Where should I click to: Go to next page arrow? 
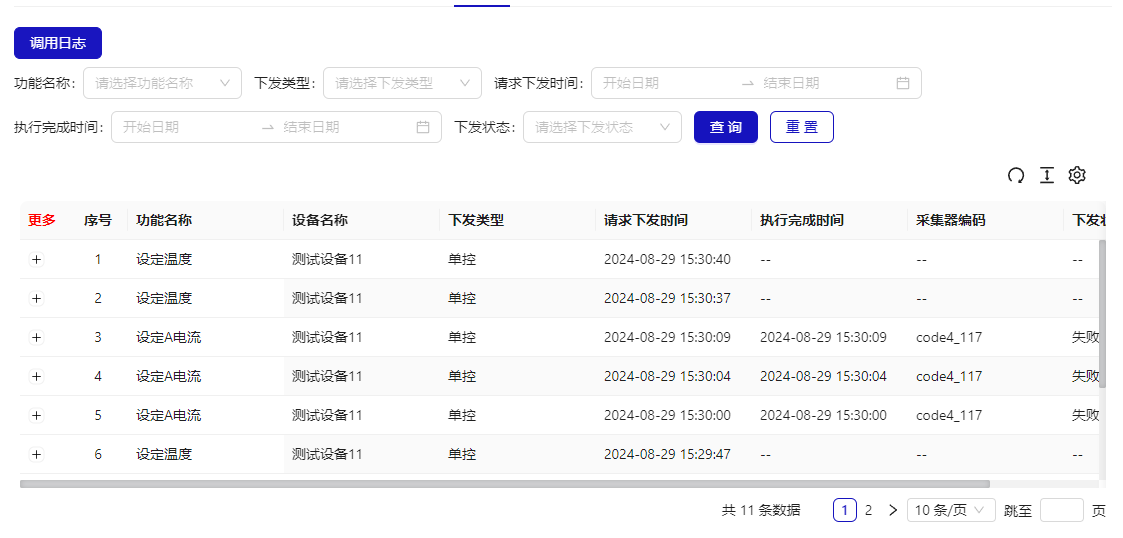pyautogui.click(x=893, y=511)
